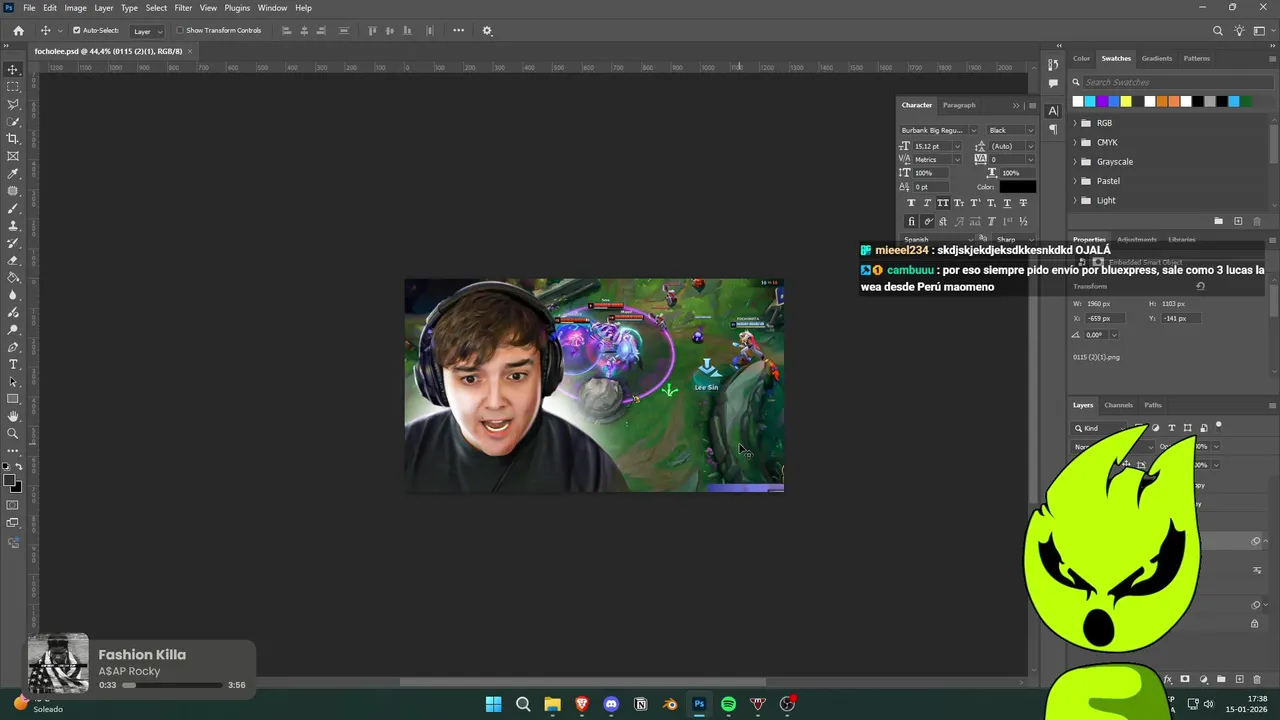The width and height of the screenshot is (1280, 720).
Task: Select the Rectangular Marquee tool
Action: pyautogui.click(x=13, y=87)
